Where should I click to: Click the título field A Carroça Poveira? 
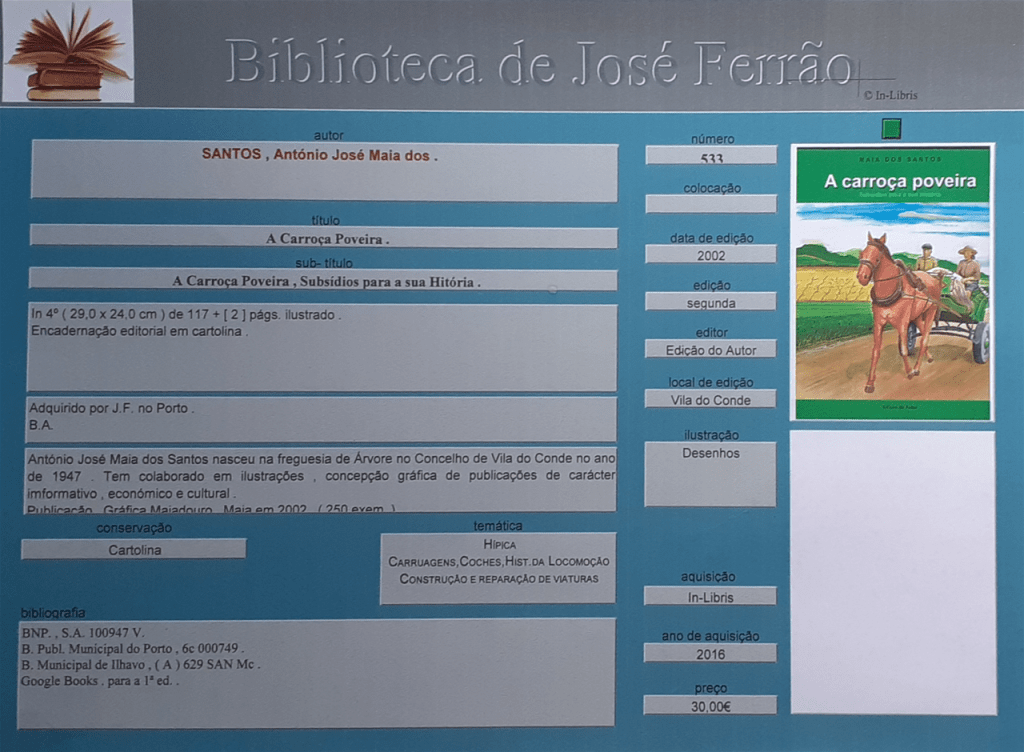[x=324, y=237]
